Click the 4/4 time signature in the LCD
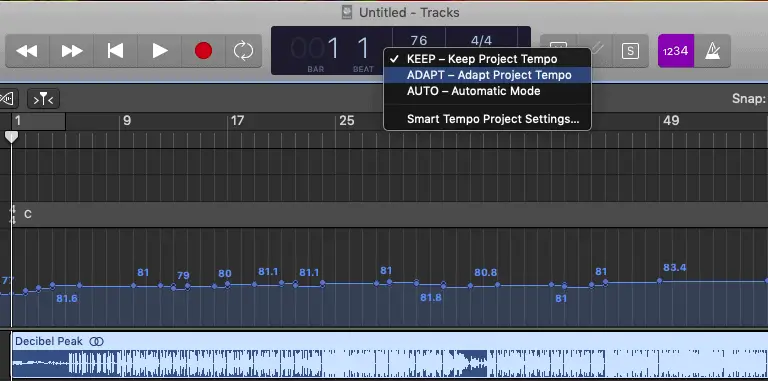The height and width of the screenshot is (381, 768). [x=481, y=40]
